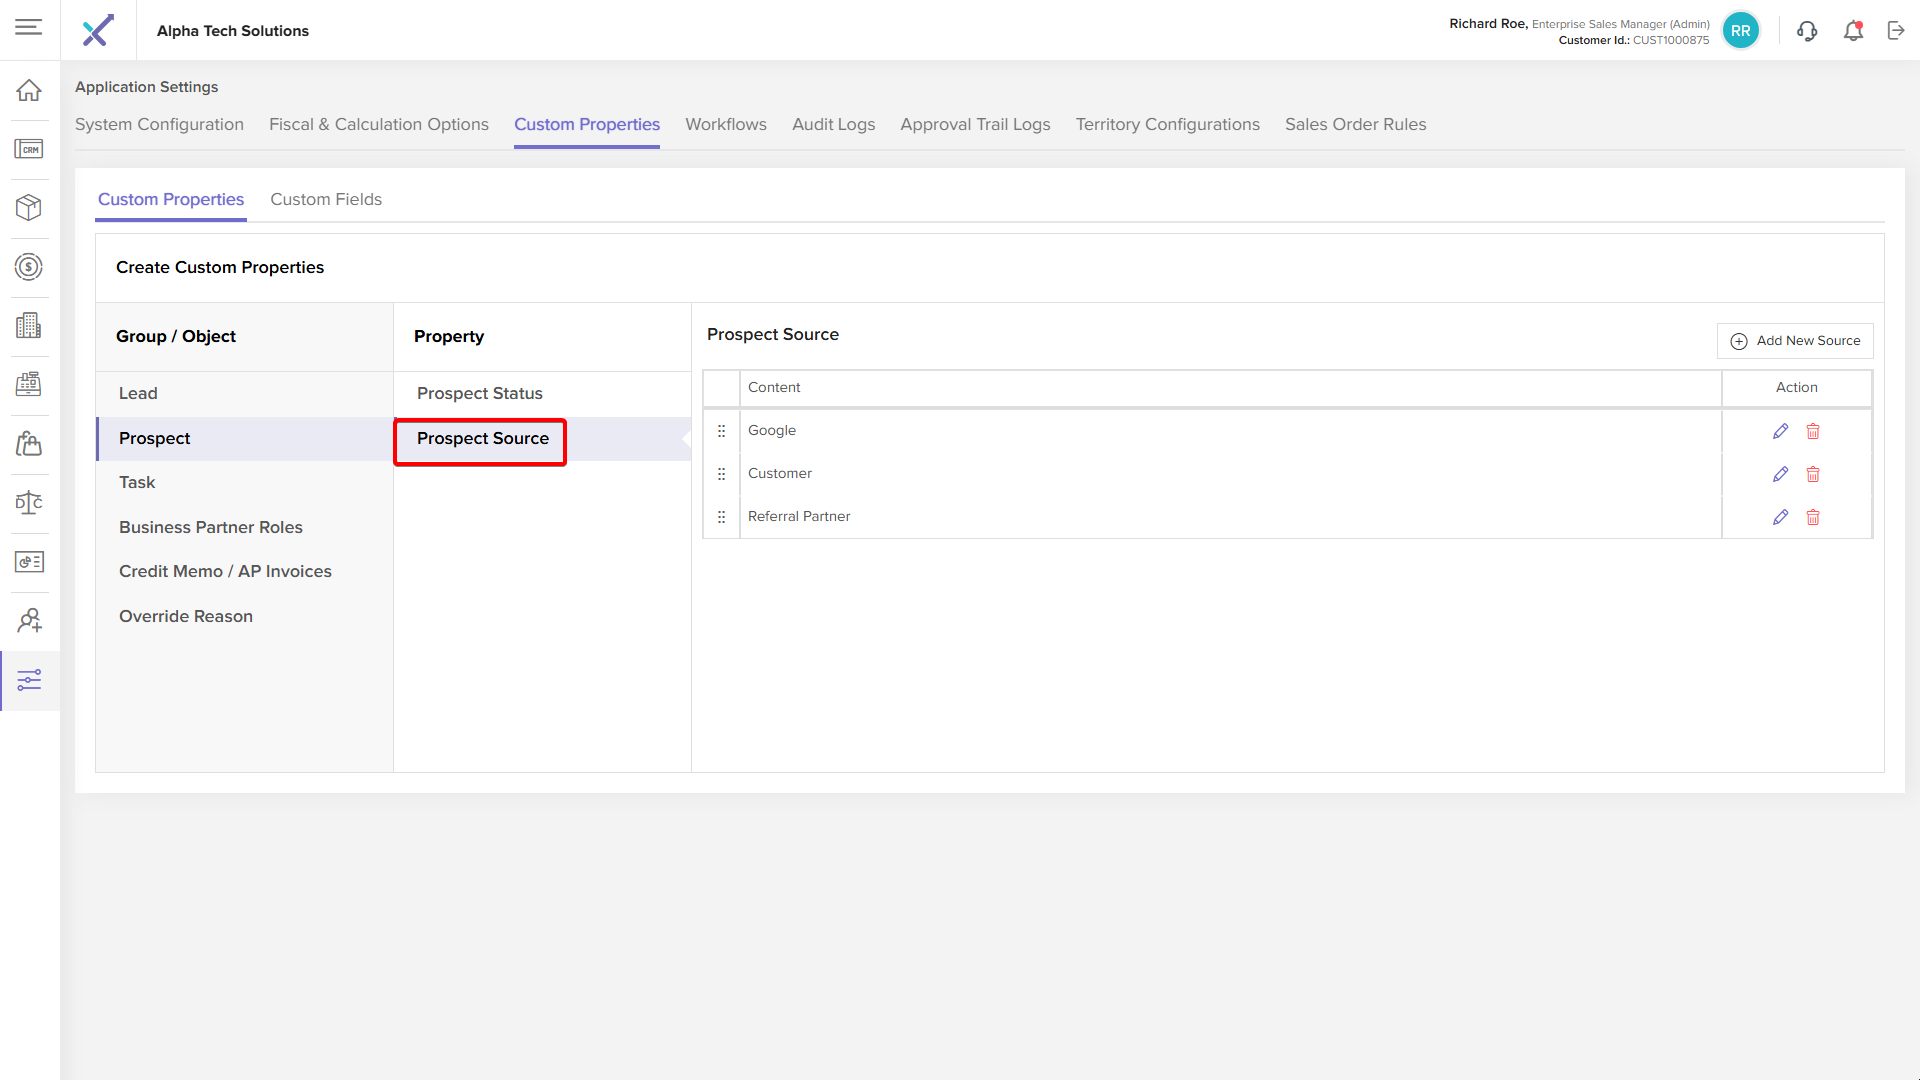Open the CRM sidebar icon
Viewport: 1920px width, 1080px height.
coord(29,149)
